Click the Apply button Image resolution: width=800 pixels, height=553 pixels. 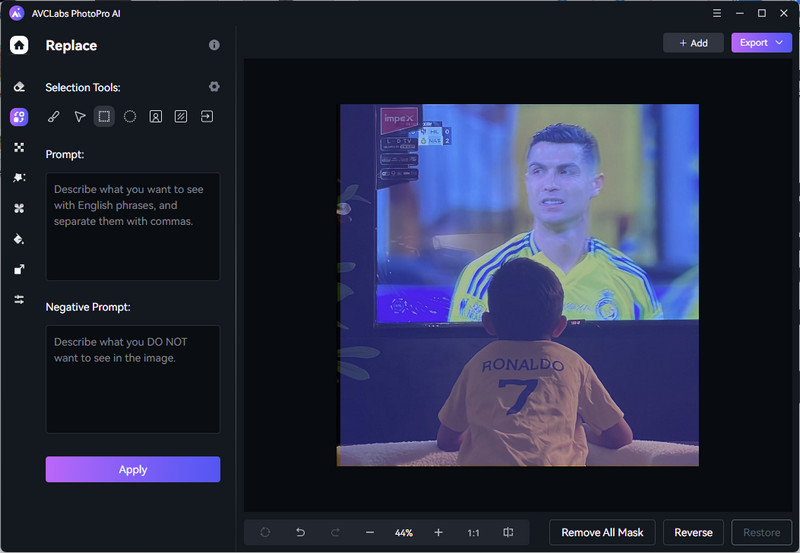coord(133,469)
